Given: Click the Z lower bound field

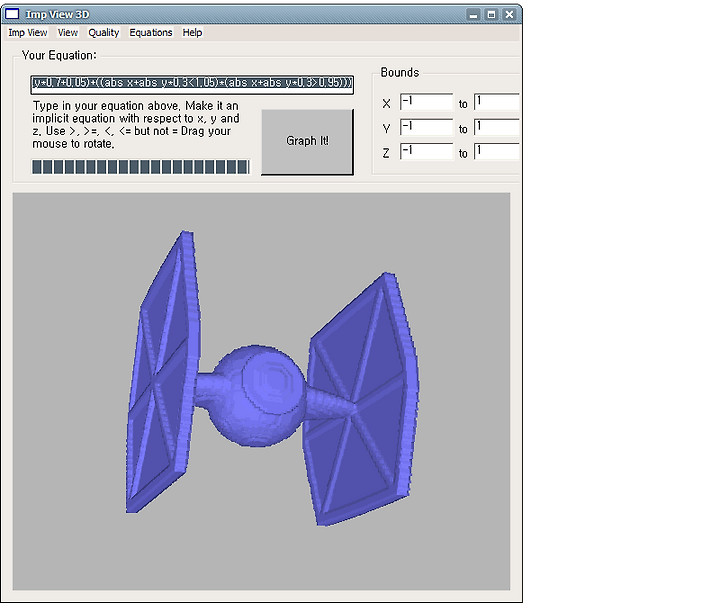Looking at the screenshot, I should pos(426,151).
